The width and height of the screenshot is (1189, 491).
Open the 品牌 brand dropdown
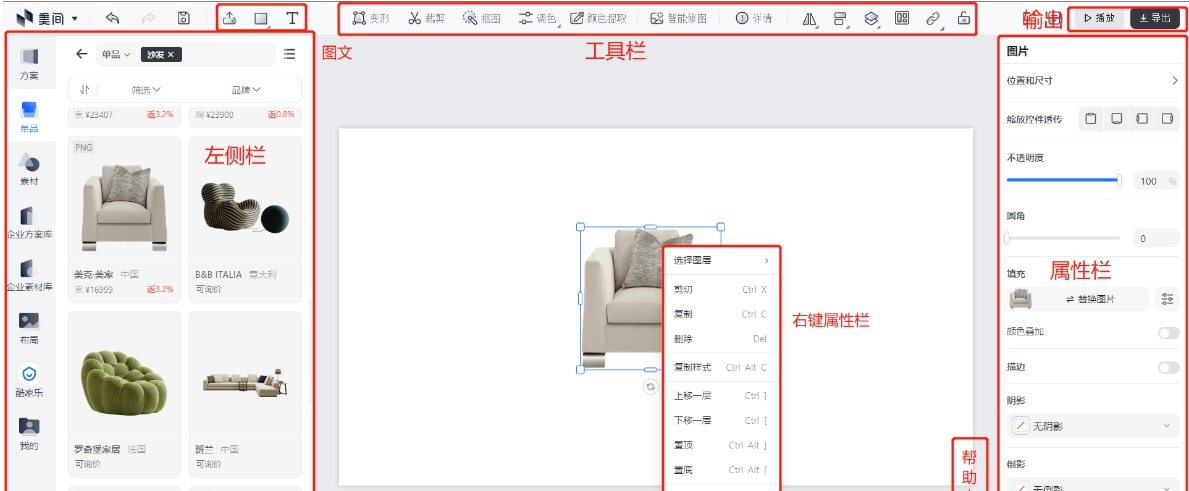tap(246, 89)
